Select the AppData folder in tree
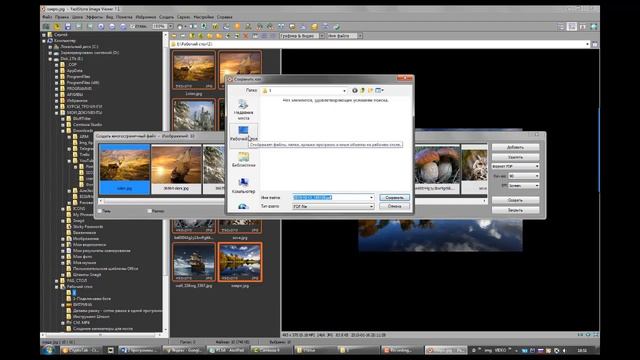This screenshot has width=640, height=360. pyautogui.click(x=74, y=71)
